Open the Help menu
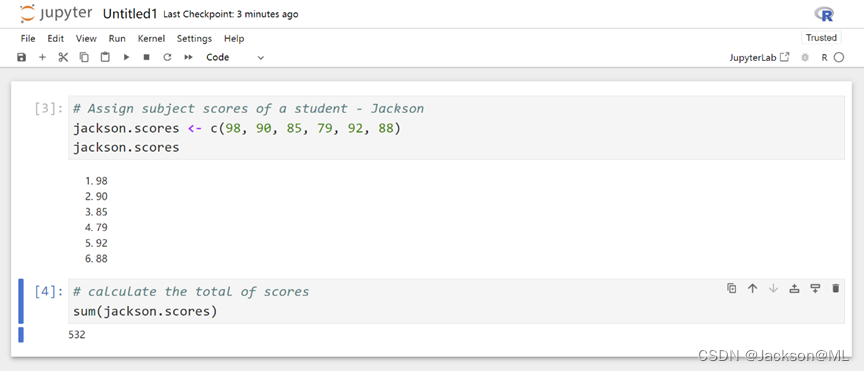Screen dimensions: 864x371 (234, 39)
